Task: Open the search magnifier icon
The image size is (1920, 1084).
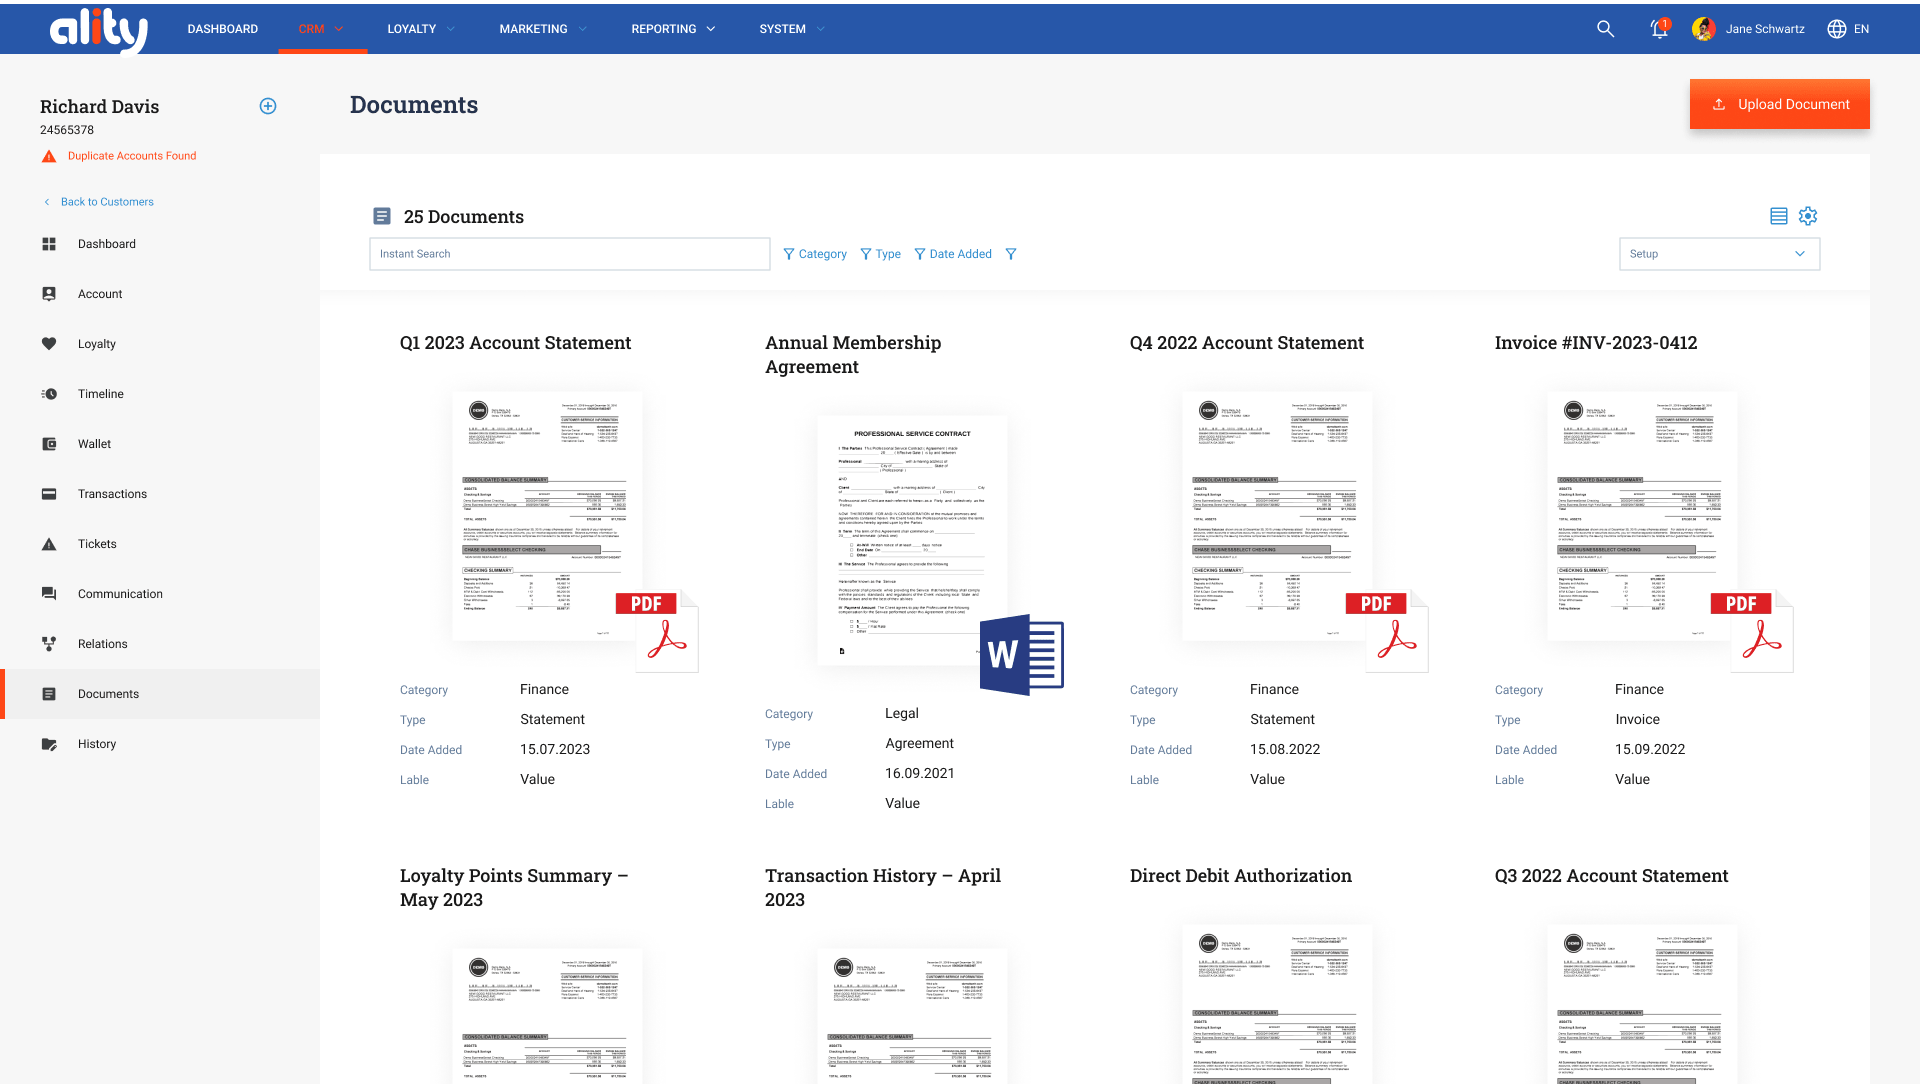Action: click(1605, 29)
